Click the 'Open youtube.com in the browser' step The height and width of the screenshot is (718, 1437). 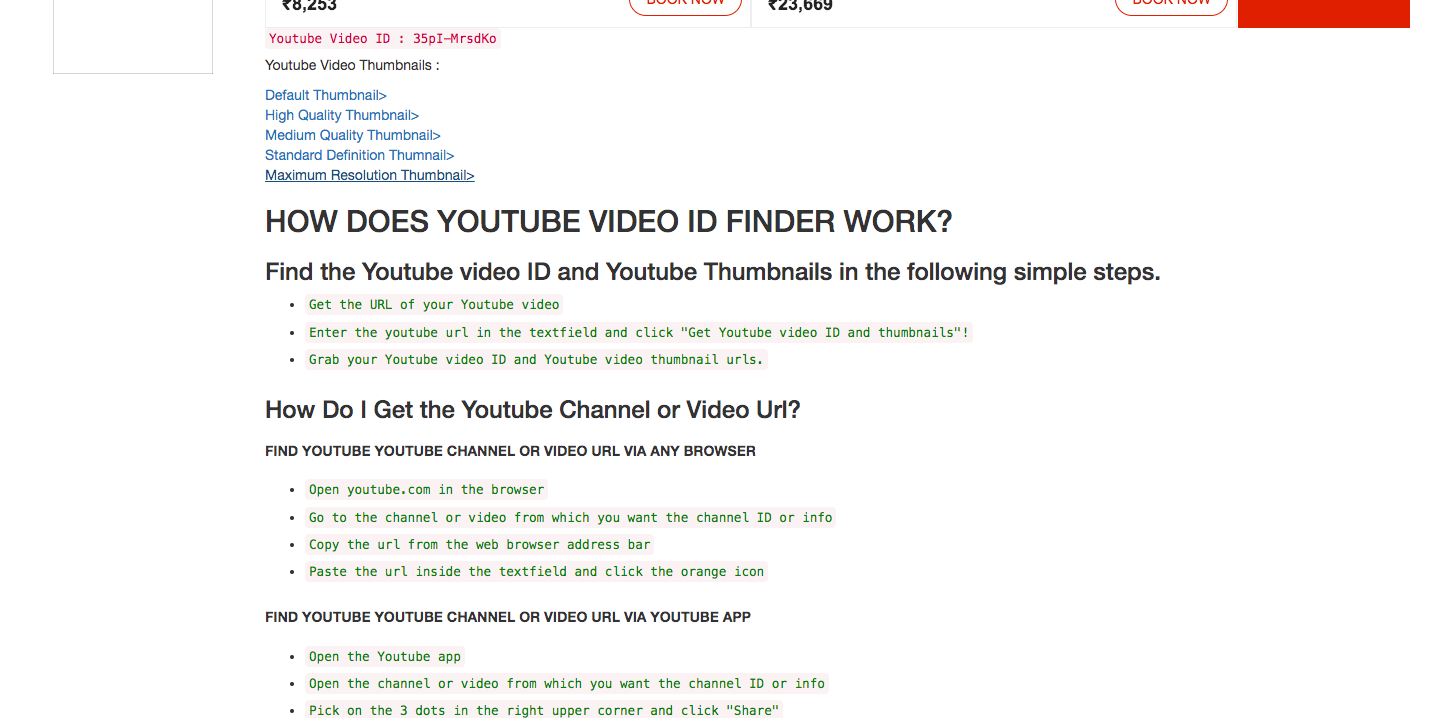pyautogui.click(x=427, y=490)
